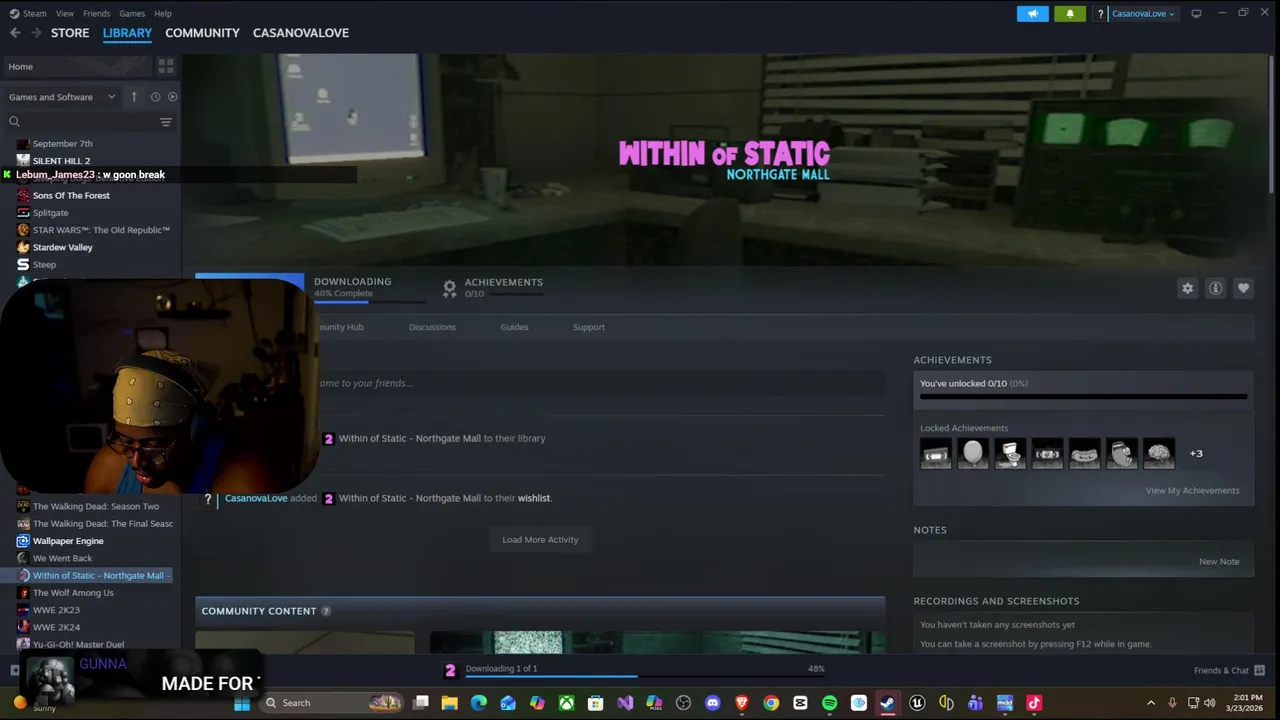This screenshot has width=1280, height=720.
Task: Select Wallpaper Engine in library
Action: coord(68,541)
